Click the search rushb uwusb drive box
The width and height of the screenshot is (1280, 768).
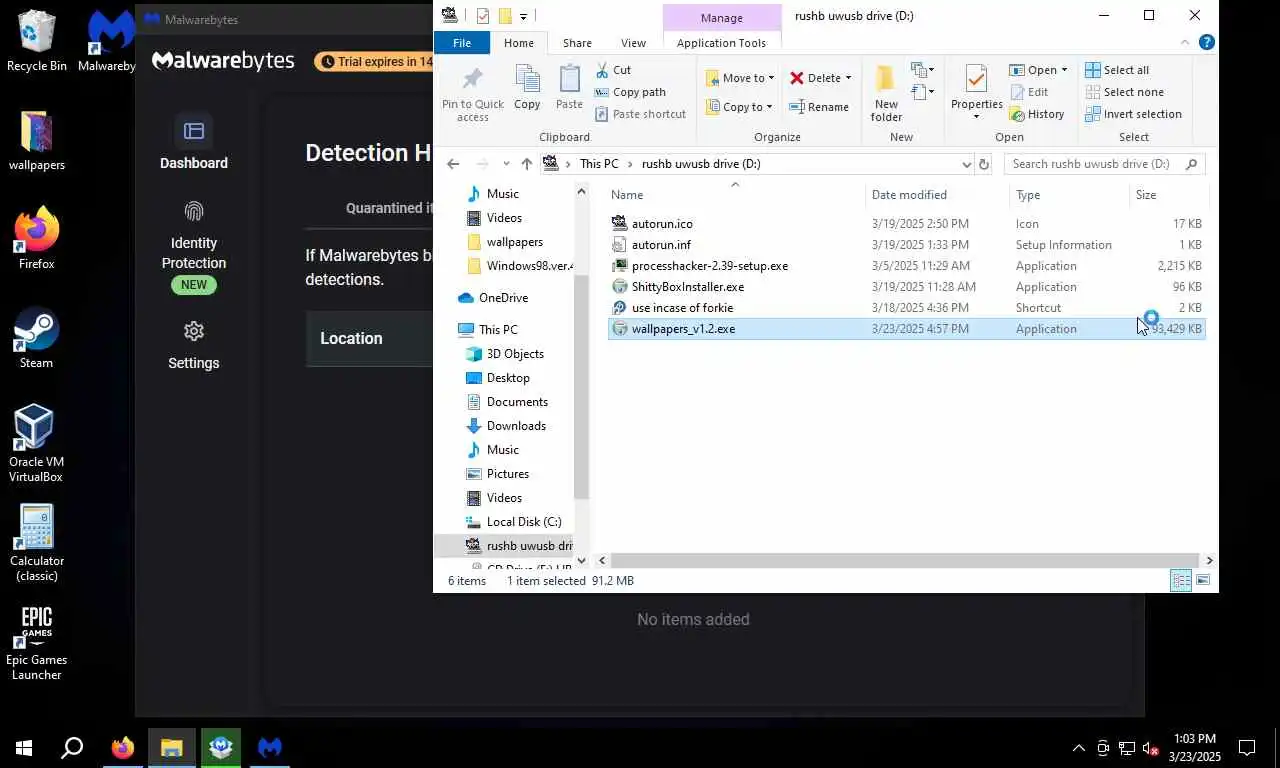point(1104,164)
